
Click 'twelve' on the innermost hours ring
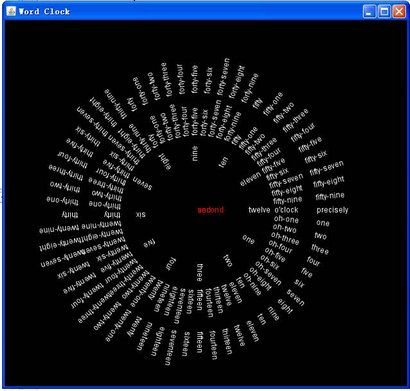tap(259, 210)
